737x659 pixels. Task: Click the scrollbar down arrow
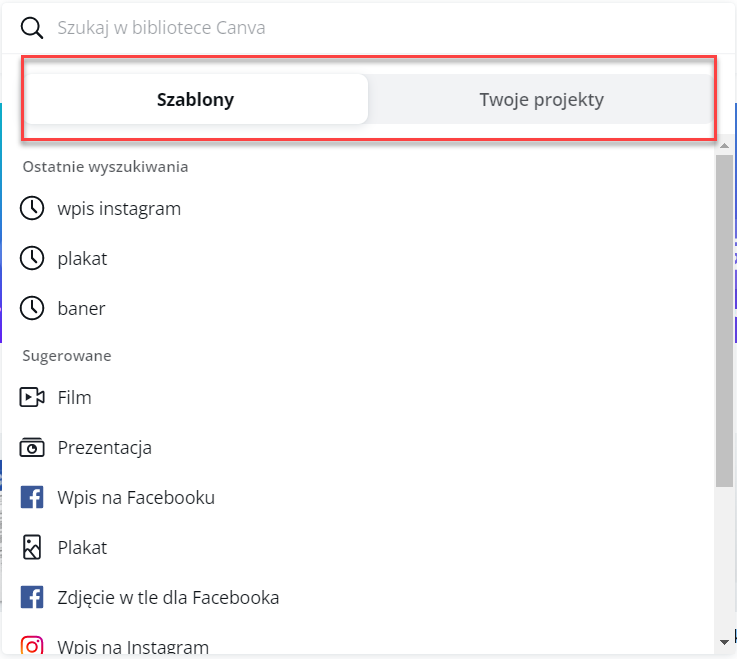[x=725, y=640]
